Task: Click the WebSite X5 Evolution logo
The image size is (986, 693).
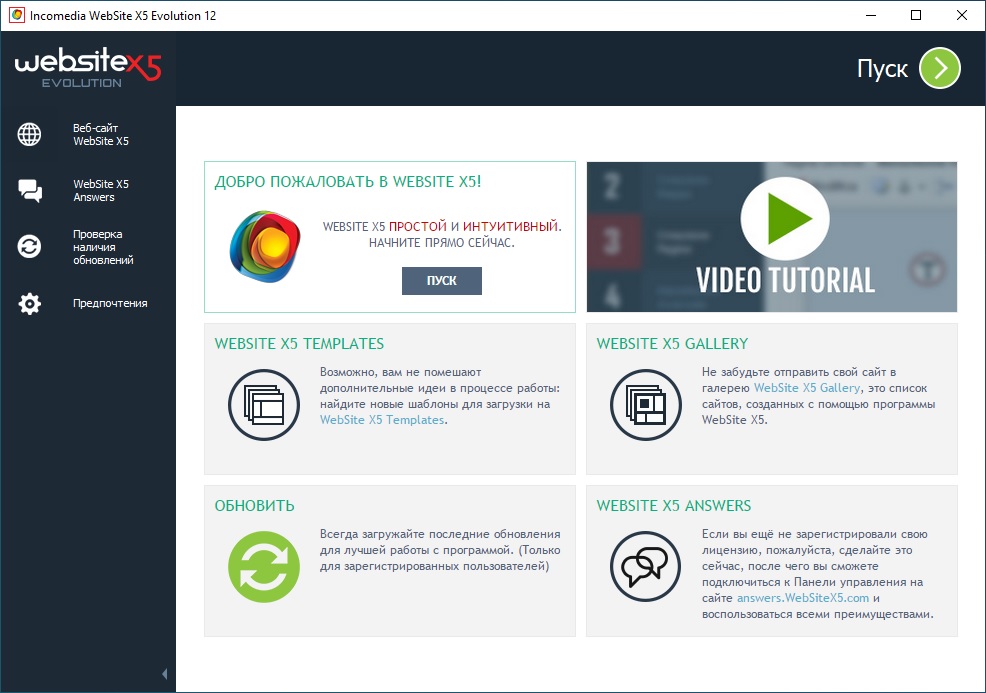Action: tap(87, 68)
